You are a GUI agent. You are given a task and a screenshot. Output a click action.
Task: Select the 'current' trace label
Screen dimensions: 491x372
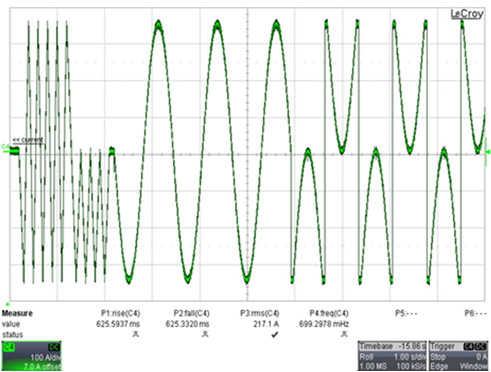point(28,140)
